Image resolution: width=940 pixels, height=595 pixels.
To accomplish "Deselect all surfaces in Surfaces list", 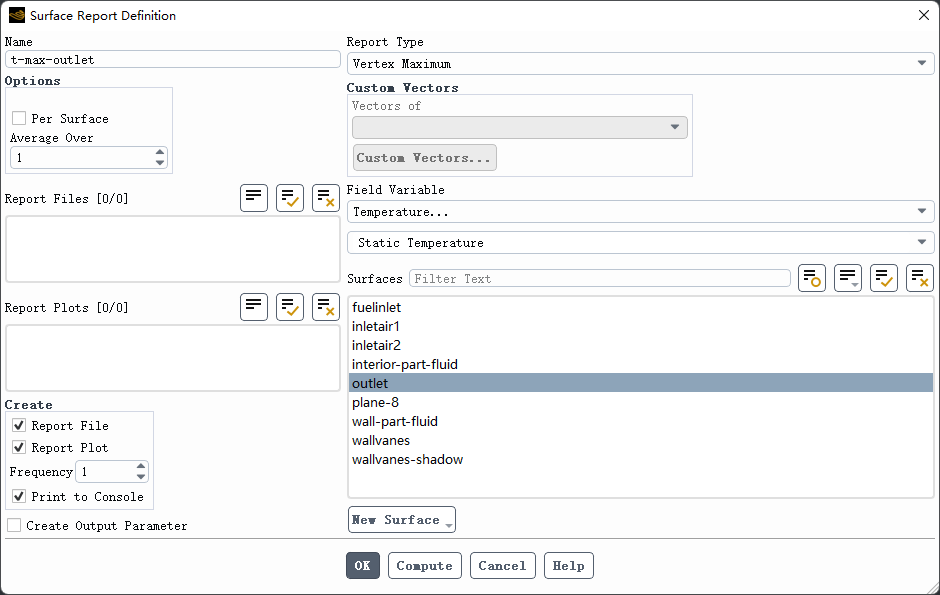I will (x=920, y=279).
